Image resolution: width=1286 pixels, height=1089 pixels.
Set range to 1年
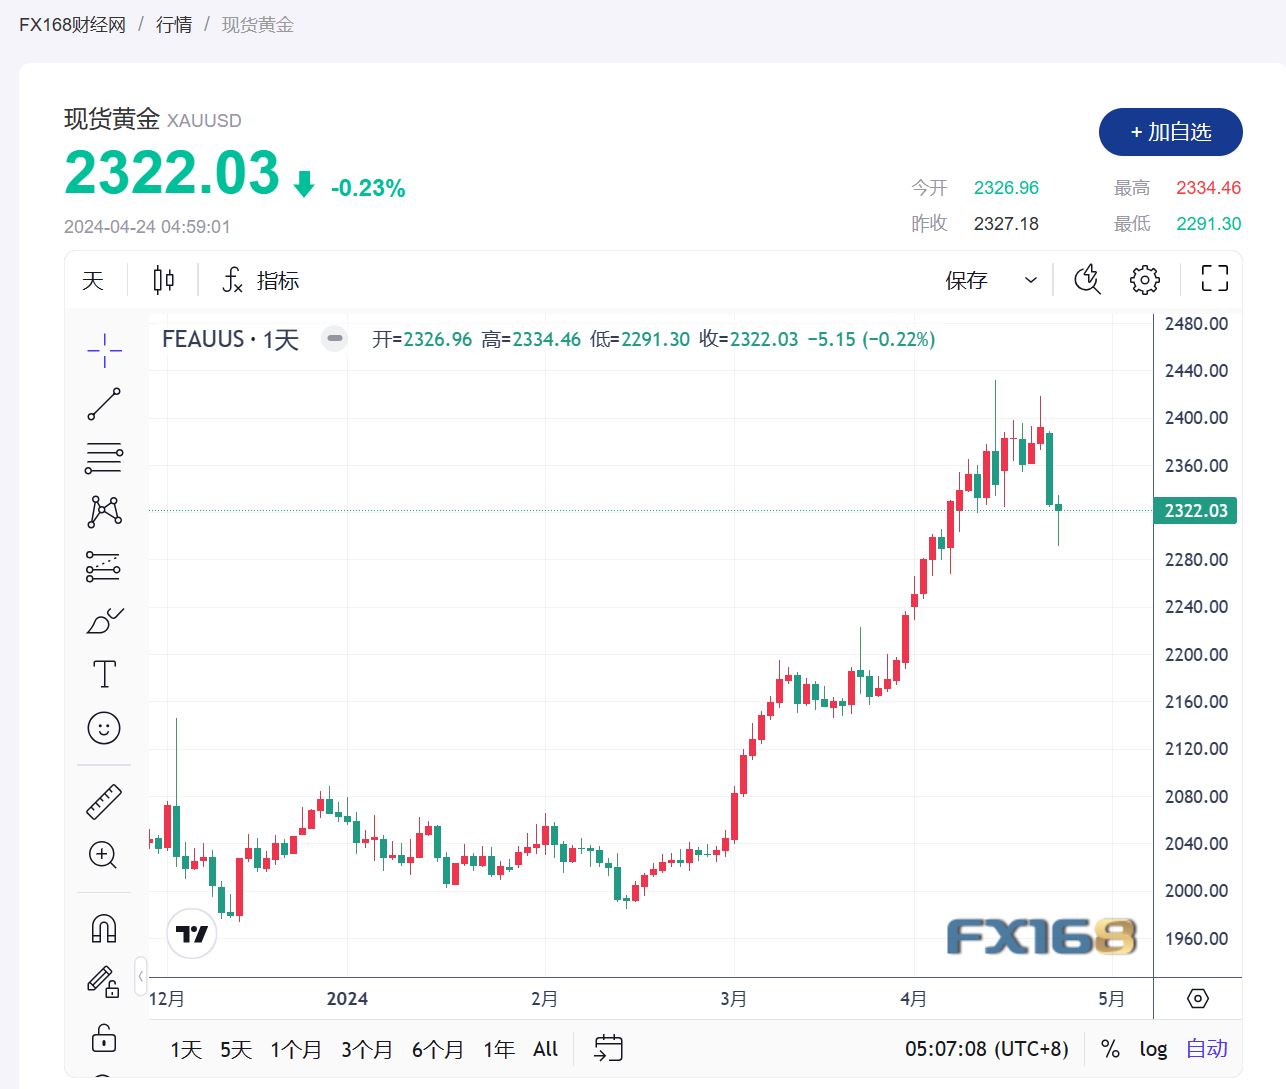(499, 1049)
